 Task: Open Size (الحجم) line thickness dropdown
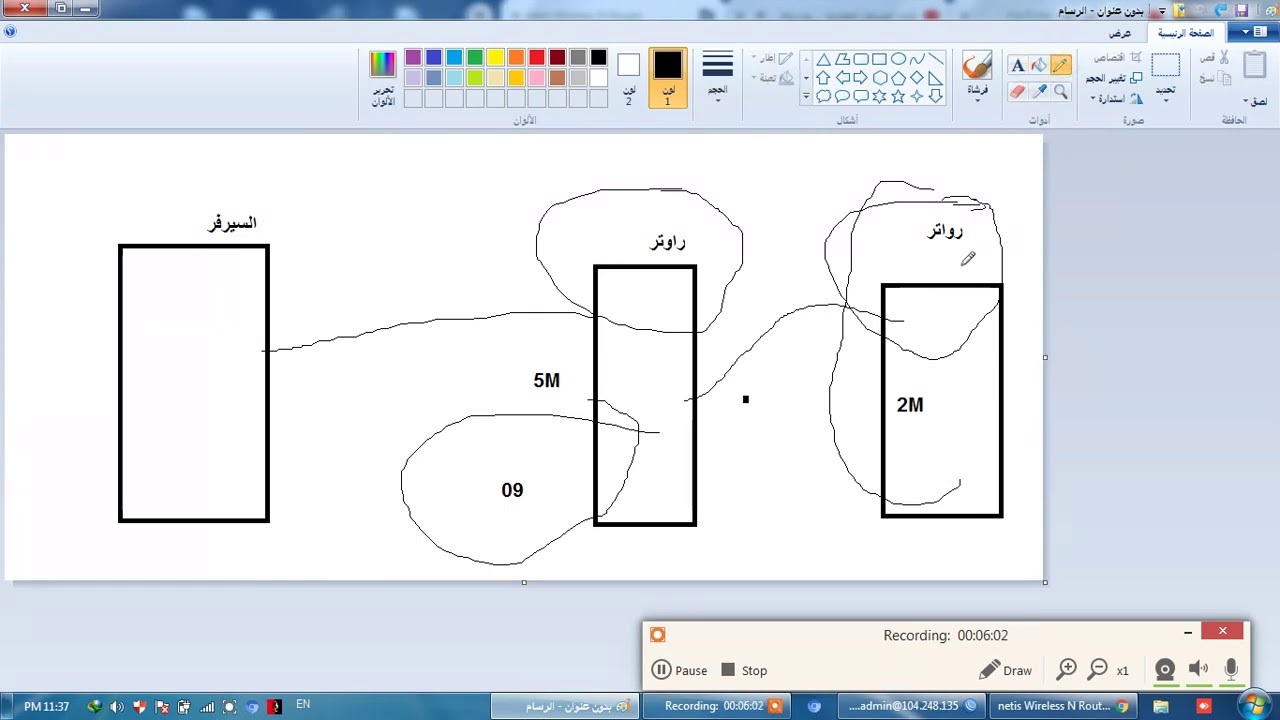click(717, 76)
